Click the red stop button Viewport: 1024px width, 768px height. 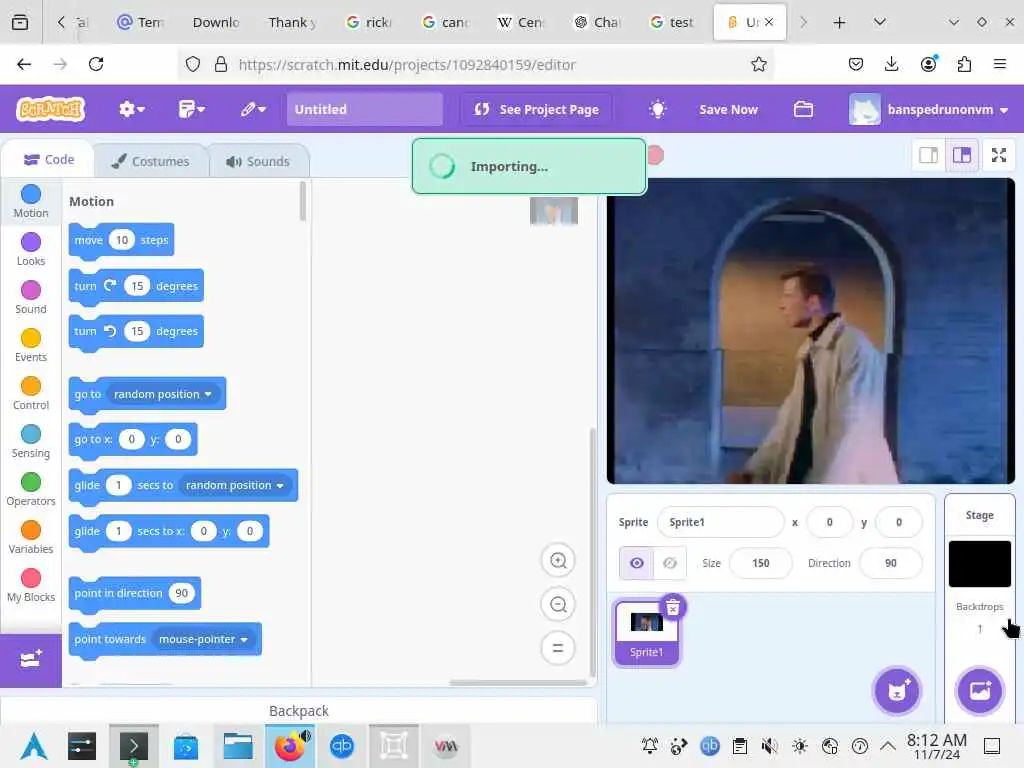[656, 155]
